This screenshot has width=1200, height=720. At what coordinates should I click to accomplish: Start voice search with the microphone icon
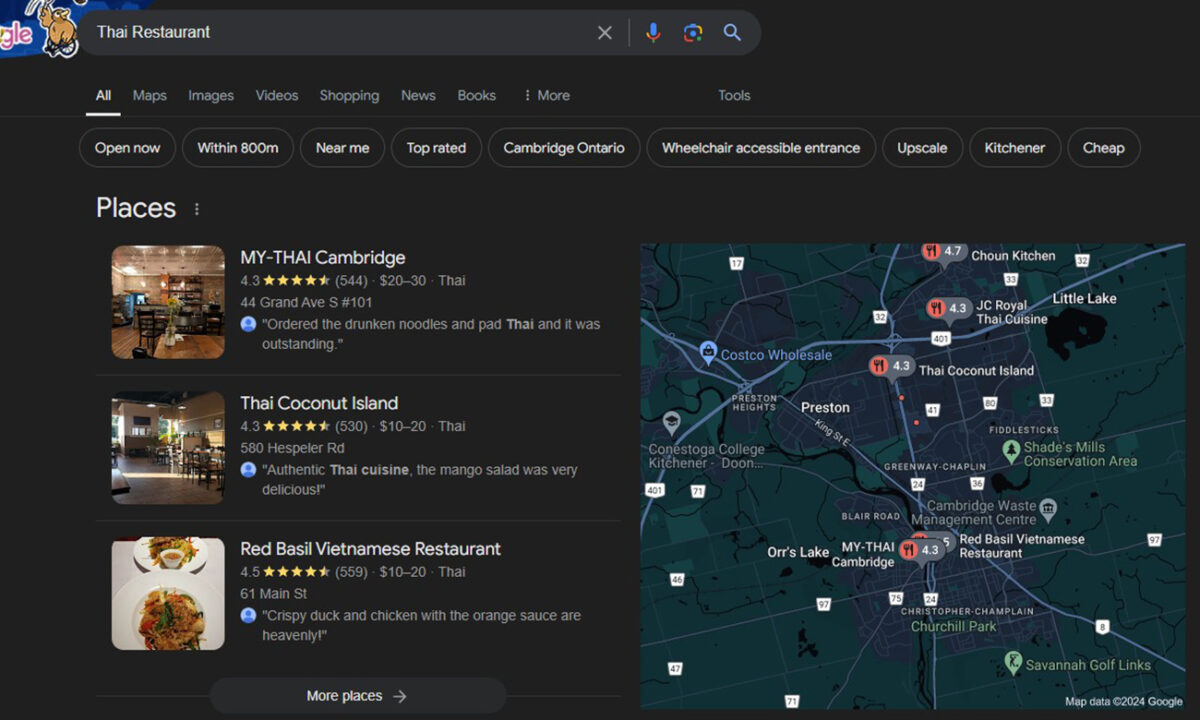tap(653, 33)
